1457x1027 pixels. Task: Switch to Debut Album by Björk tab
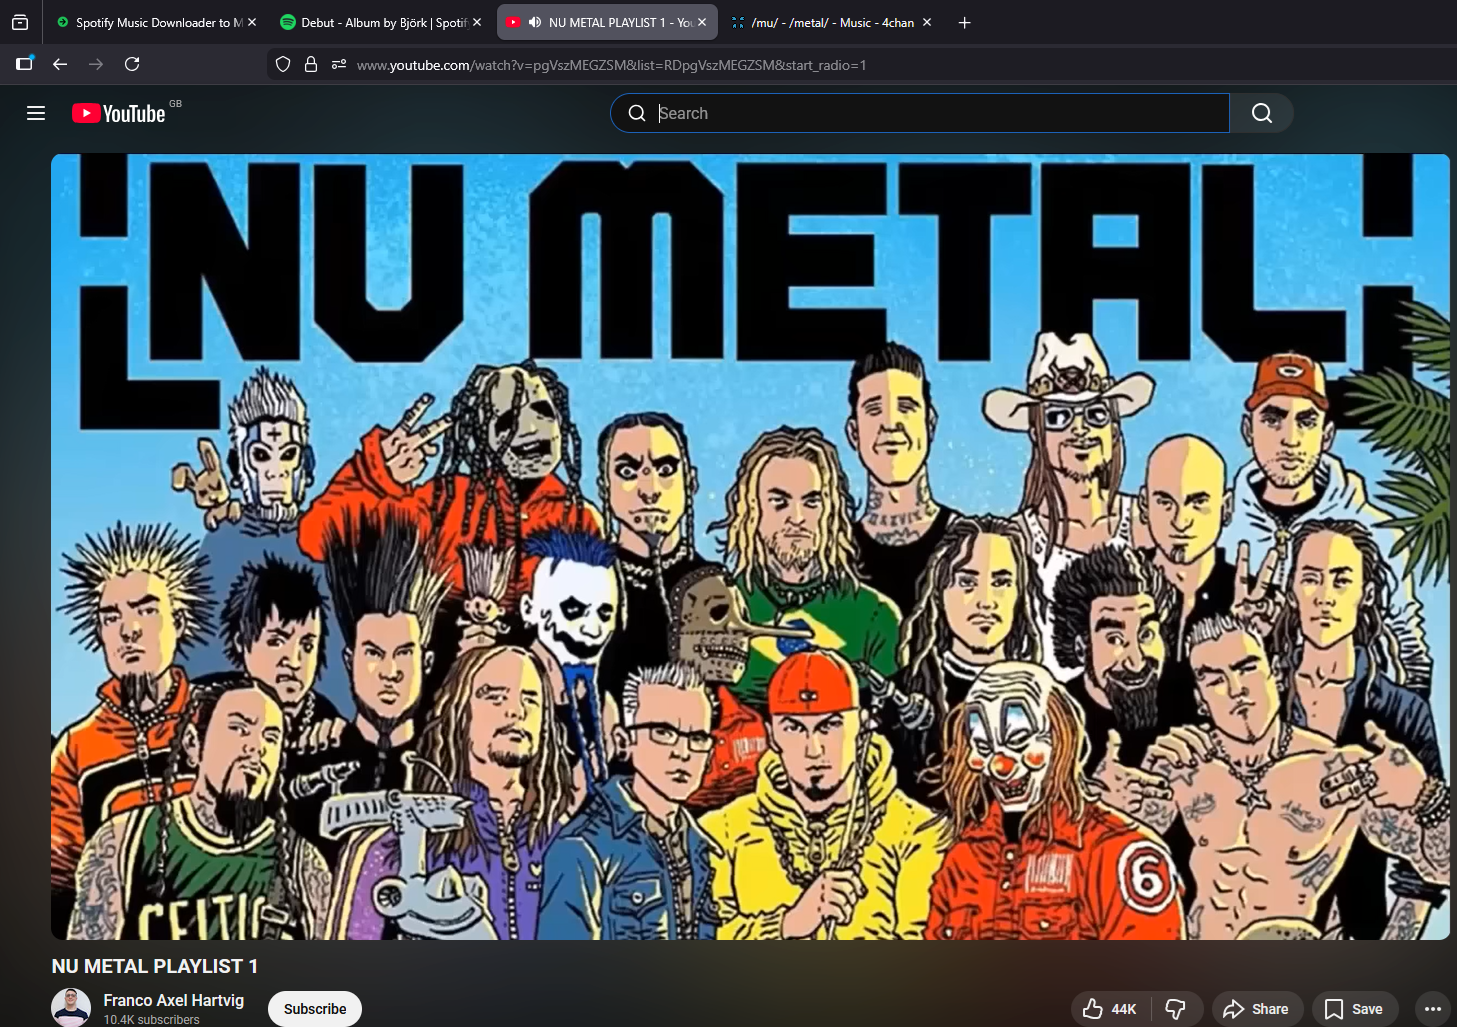click(374, 22)
